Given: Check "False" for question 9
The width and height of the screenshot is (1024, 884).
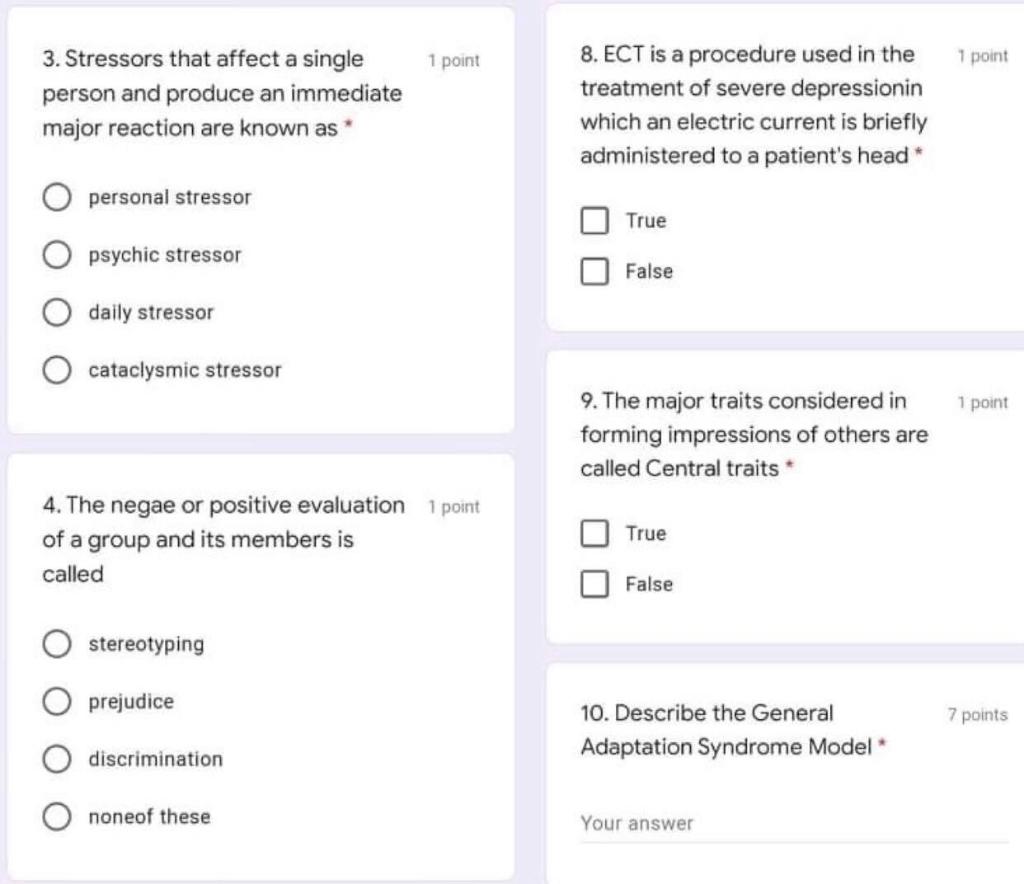Looking at the screenshot, I should (594, 584).
